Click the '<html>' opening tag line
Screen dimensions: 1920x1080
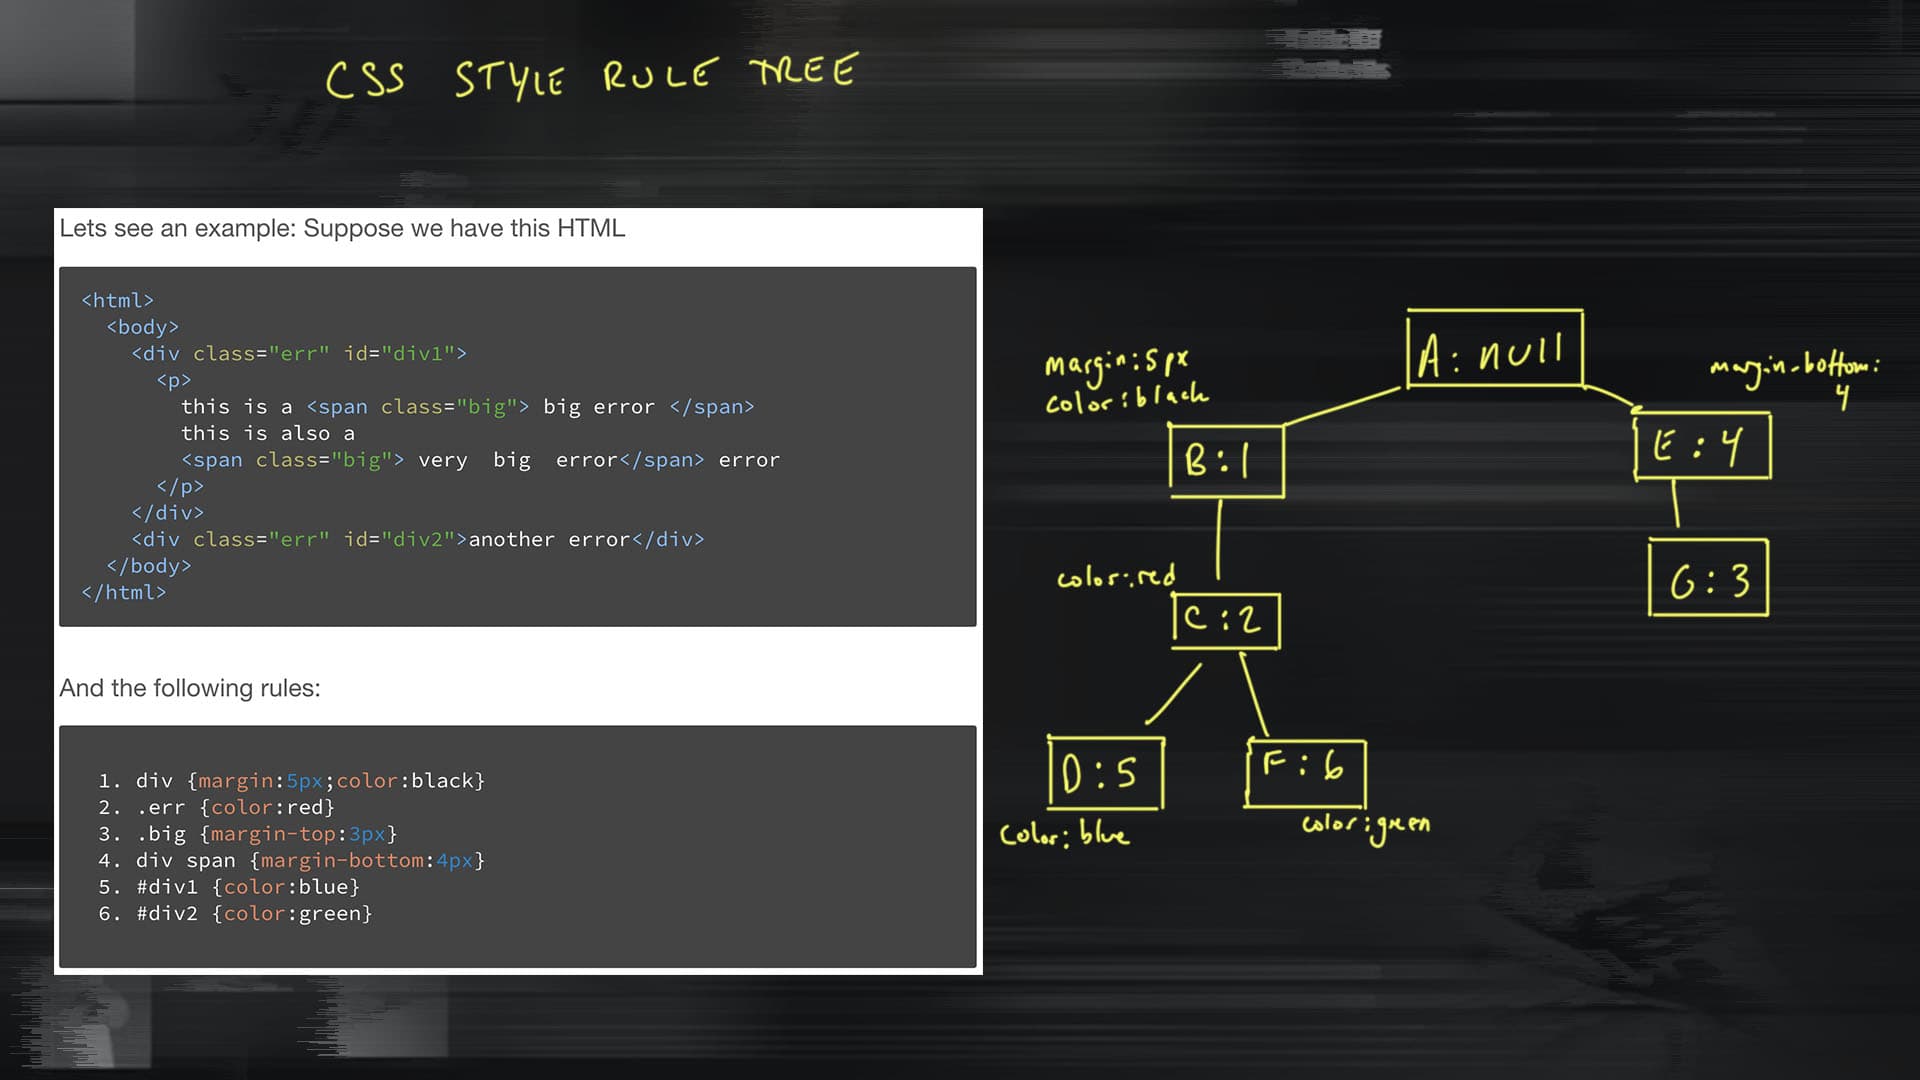coord(118,300)
